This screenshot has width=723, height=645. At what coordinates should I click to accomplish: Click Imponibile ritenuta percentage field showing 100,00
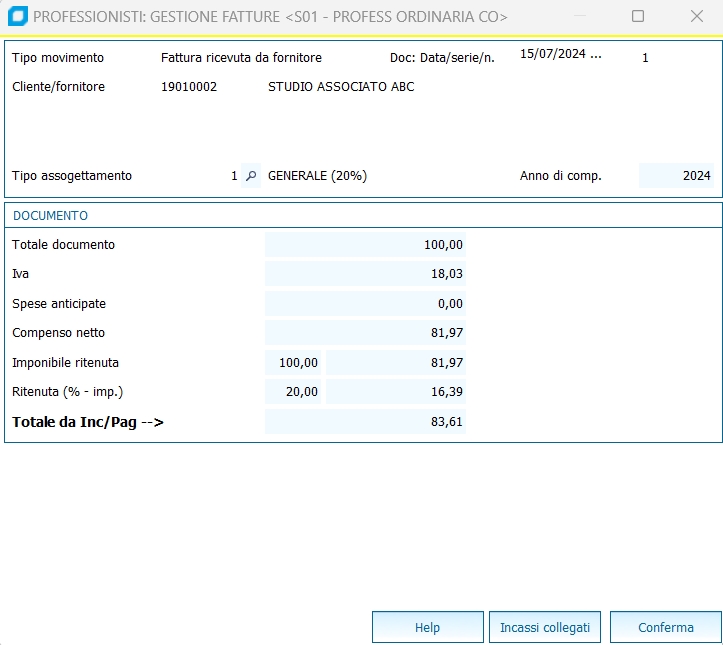point(294,363)
